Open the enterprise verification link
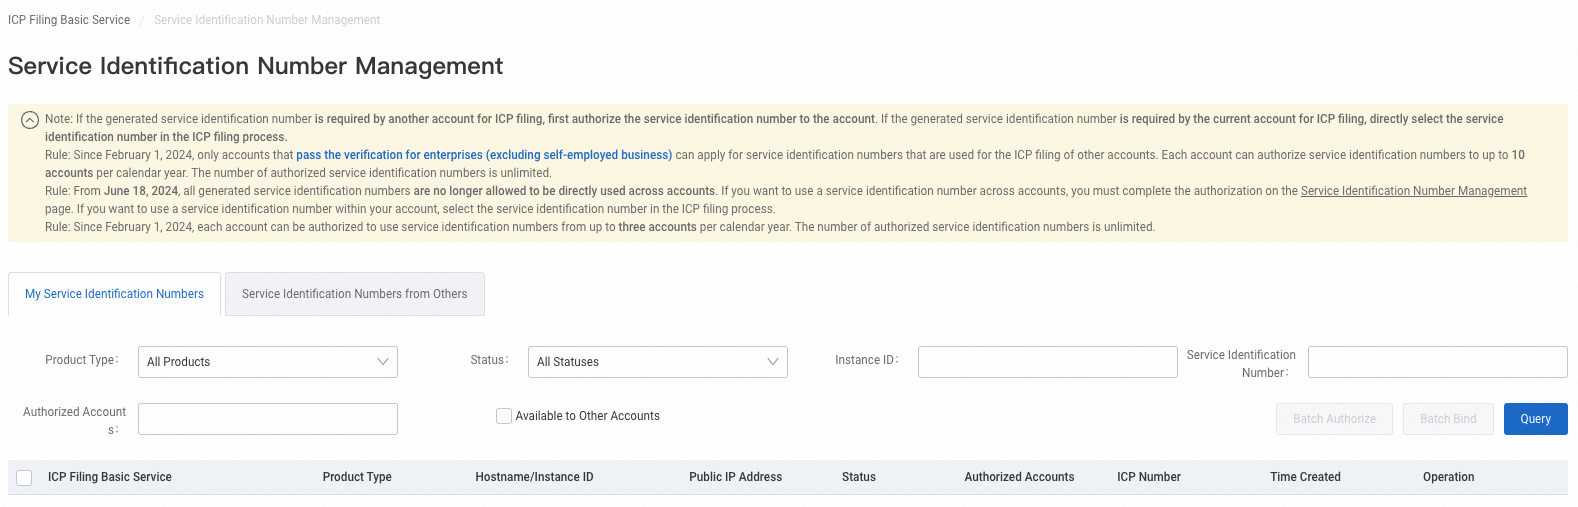Screen dimensions: 1578x507 (x=484, y=155)
